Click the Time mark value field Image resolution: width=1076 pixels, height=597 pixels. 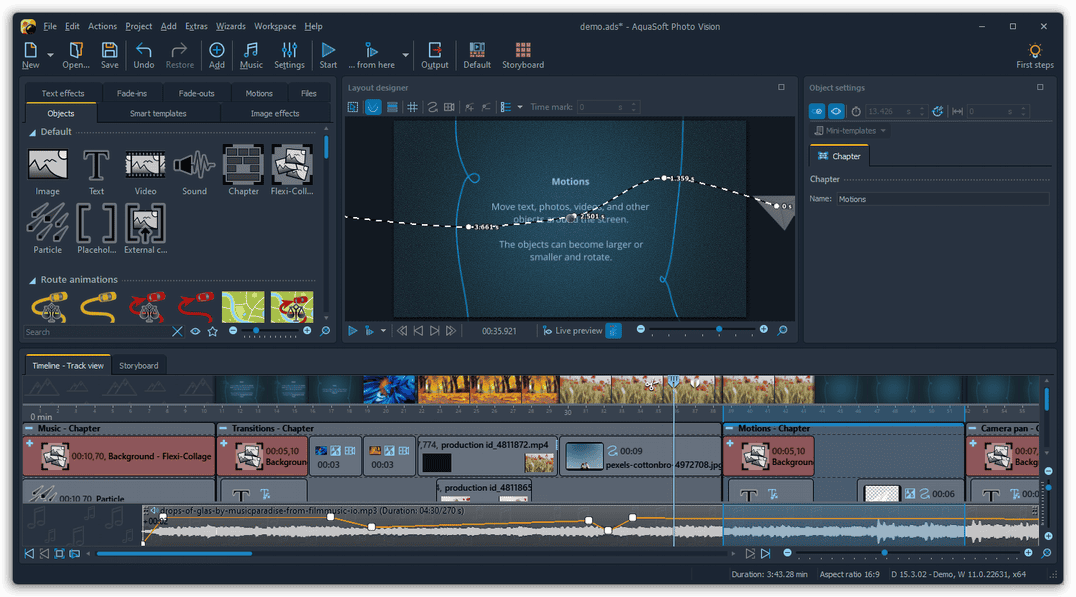pyautogui.click(x=598, y=107)
